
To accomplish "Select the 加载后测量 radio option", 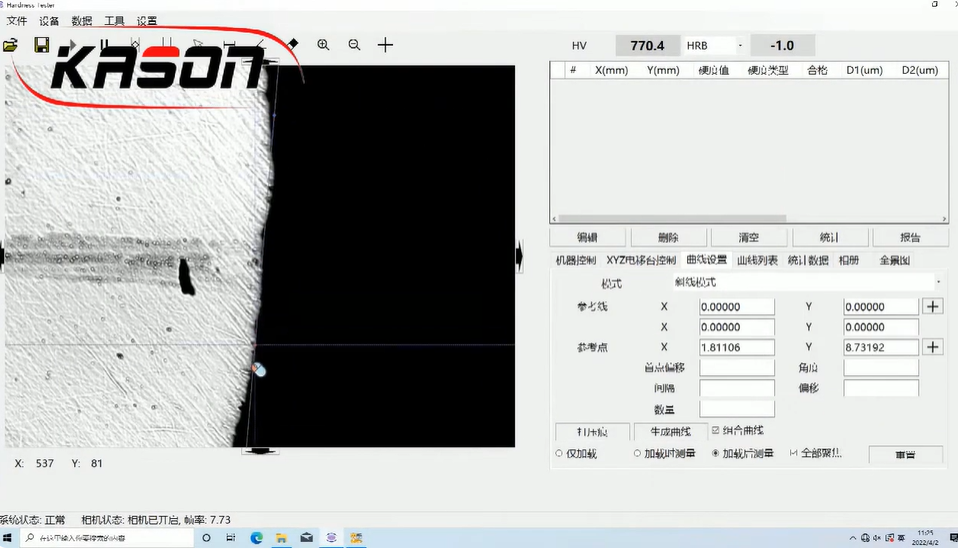I will pos(715,453).
